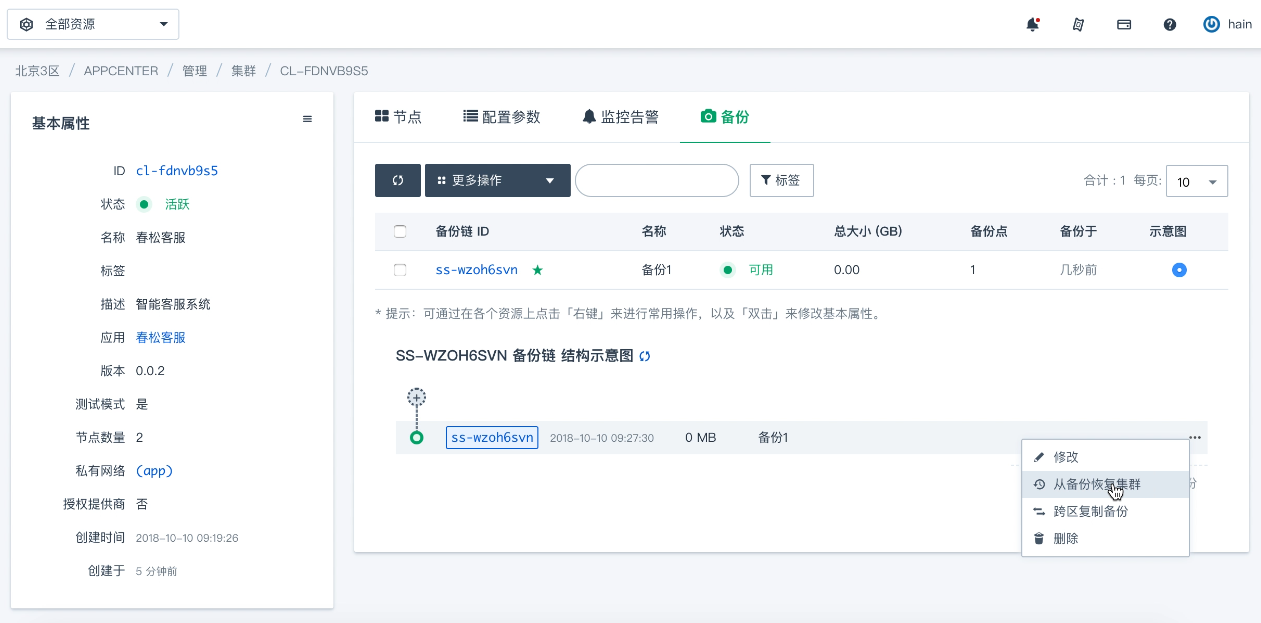Click the 活跃 cluster status text
Viewport: 1261px width, 623px height.
pyautogui.click(x=177, y=204)
